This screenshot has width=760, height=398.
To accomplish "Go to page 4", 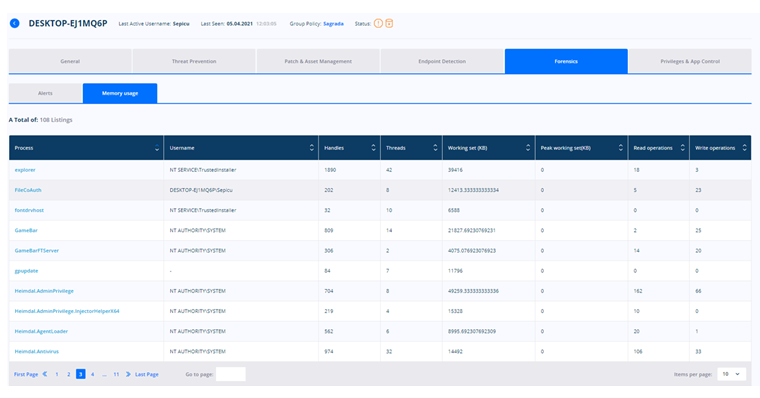I will click(x=93, y=374).
